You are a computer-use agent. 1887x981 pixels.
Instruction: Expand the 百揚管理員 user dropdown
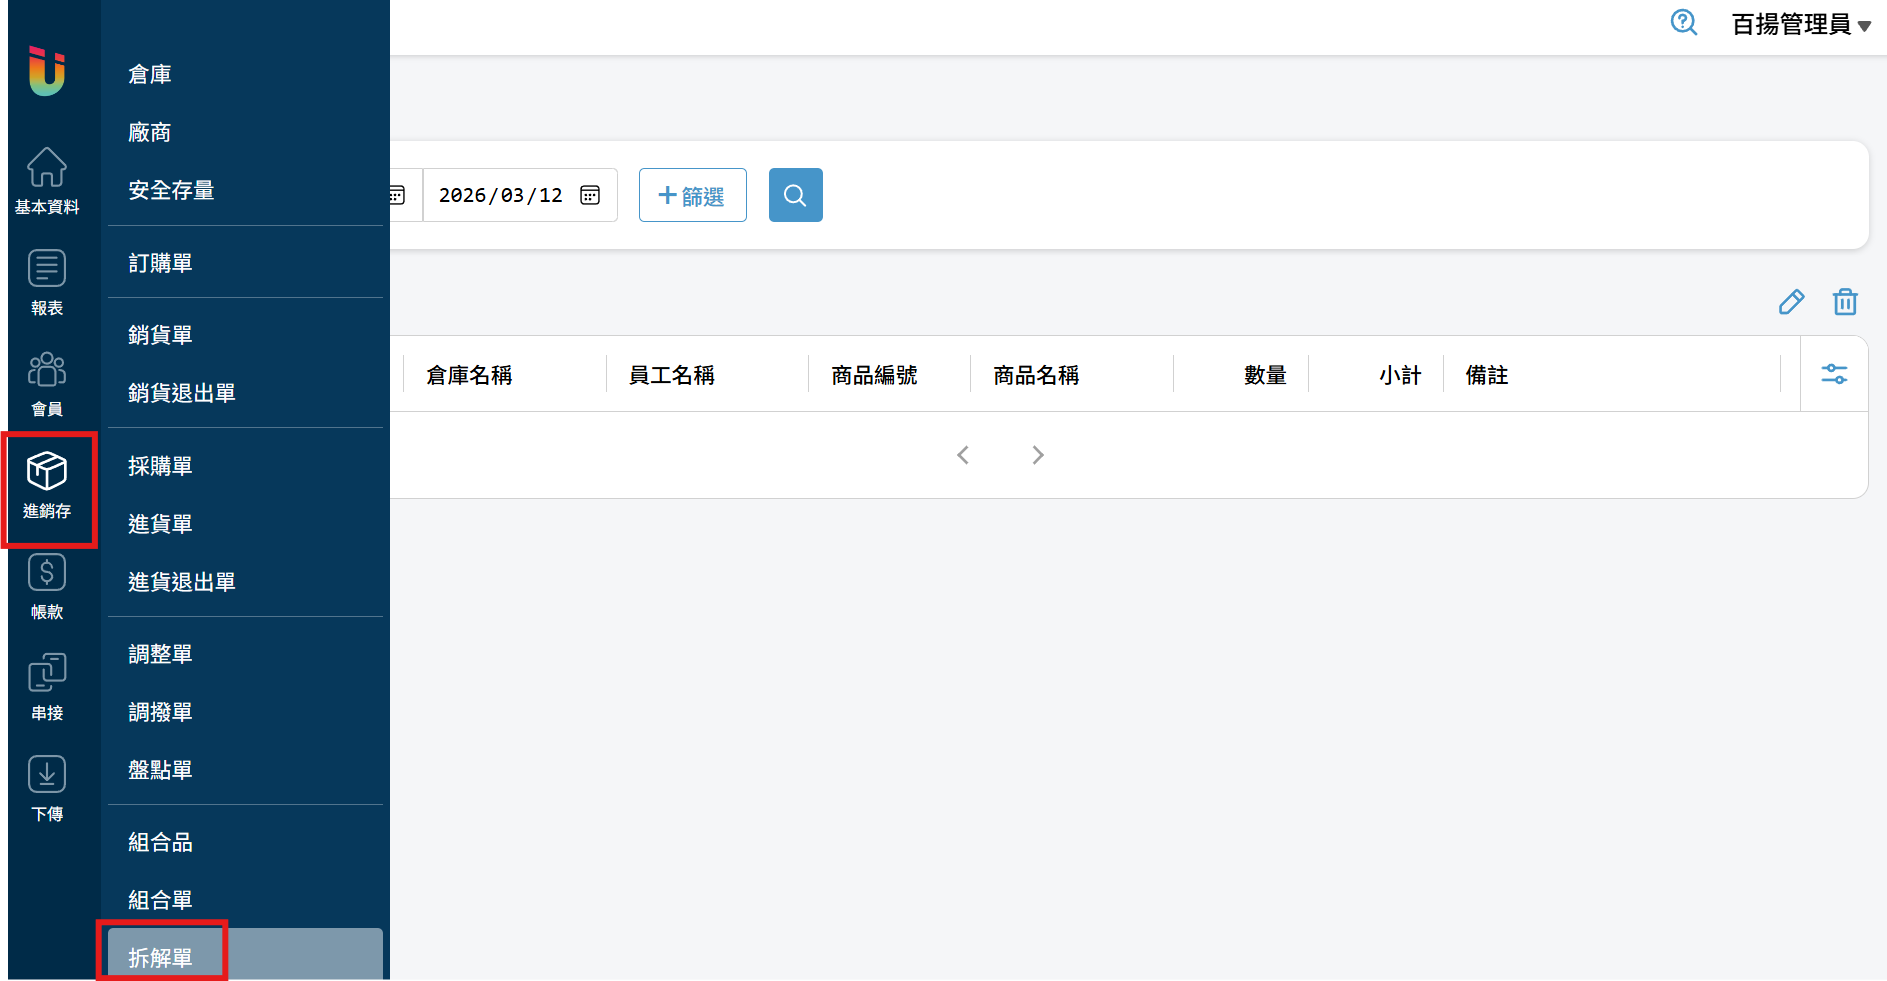1801,25
